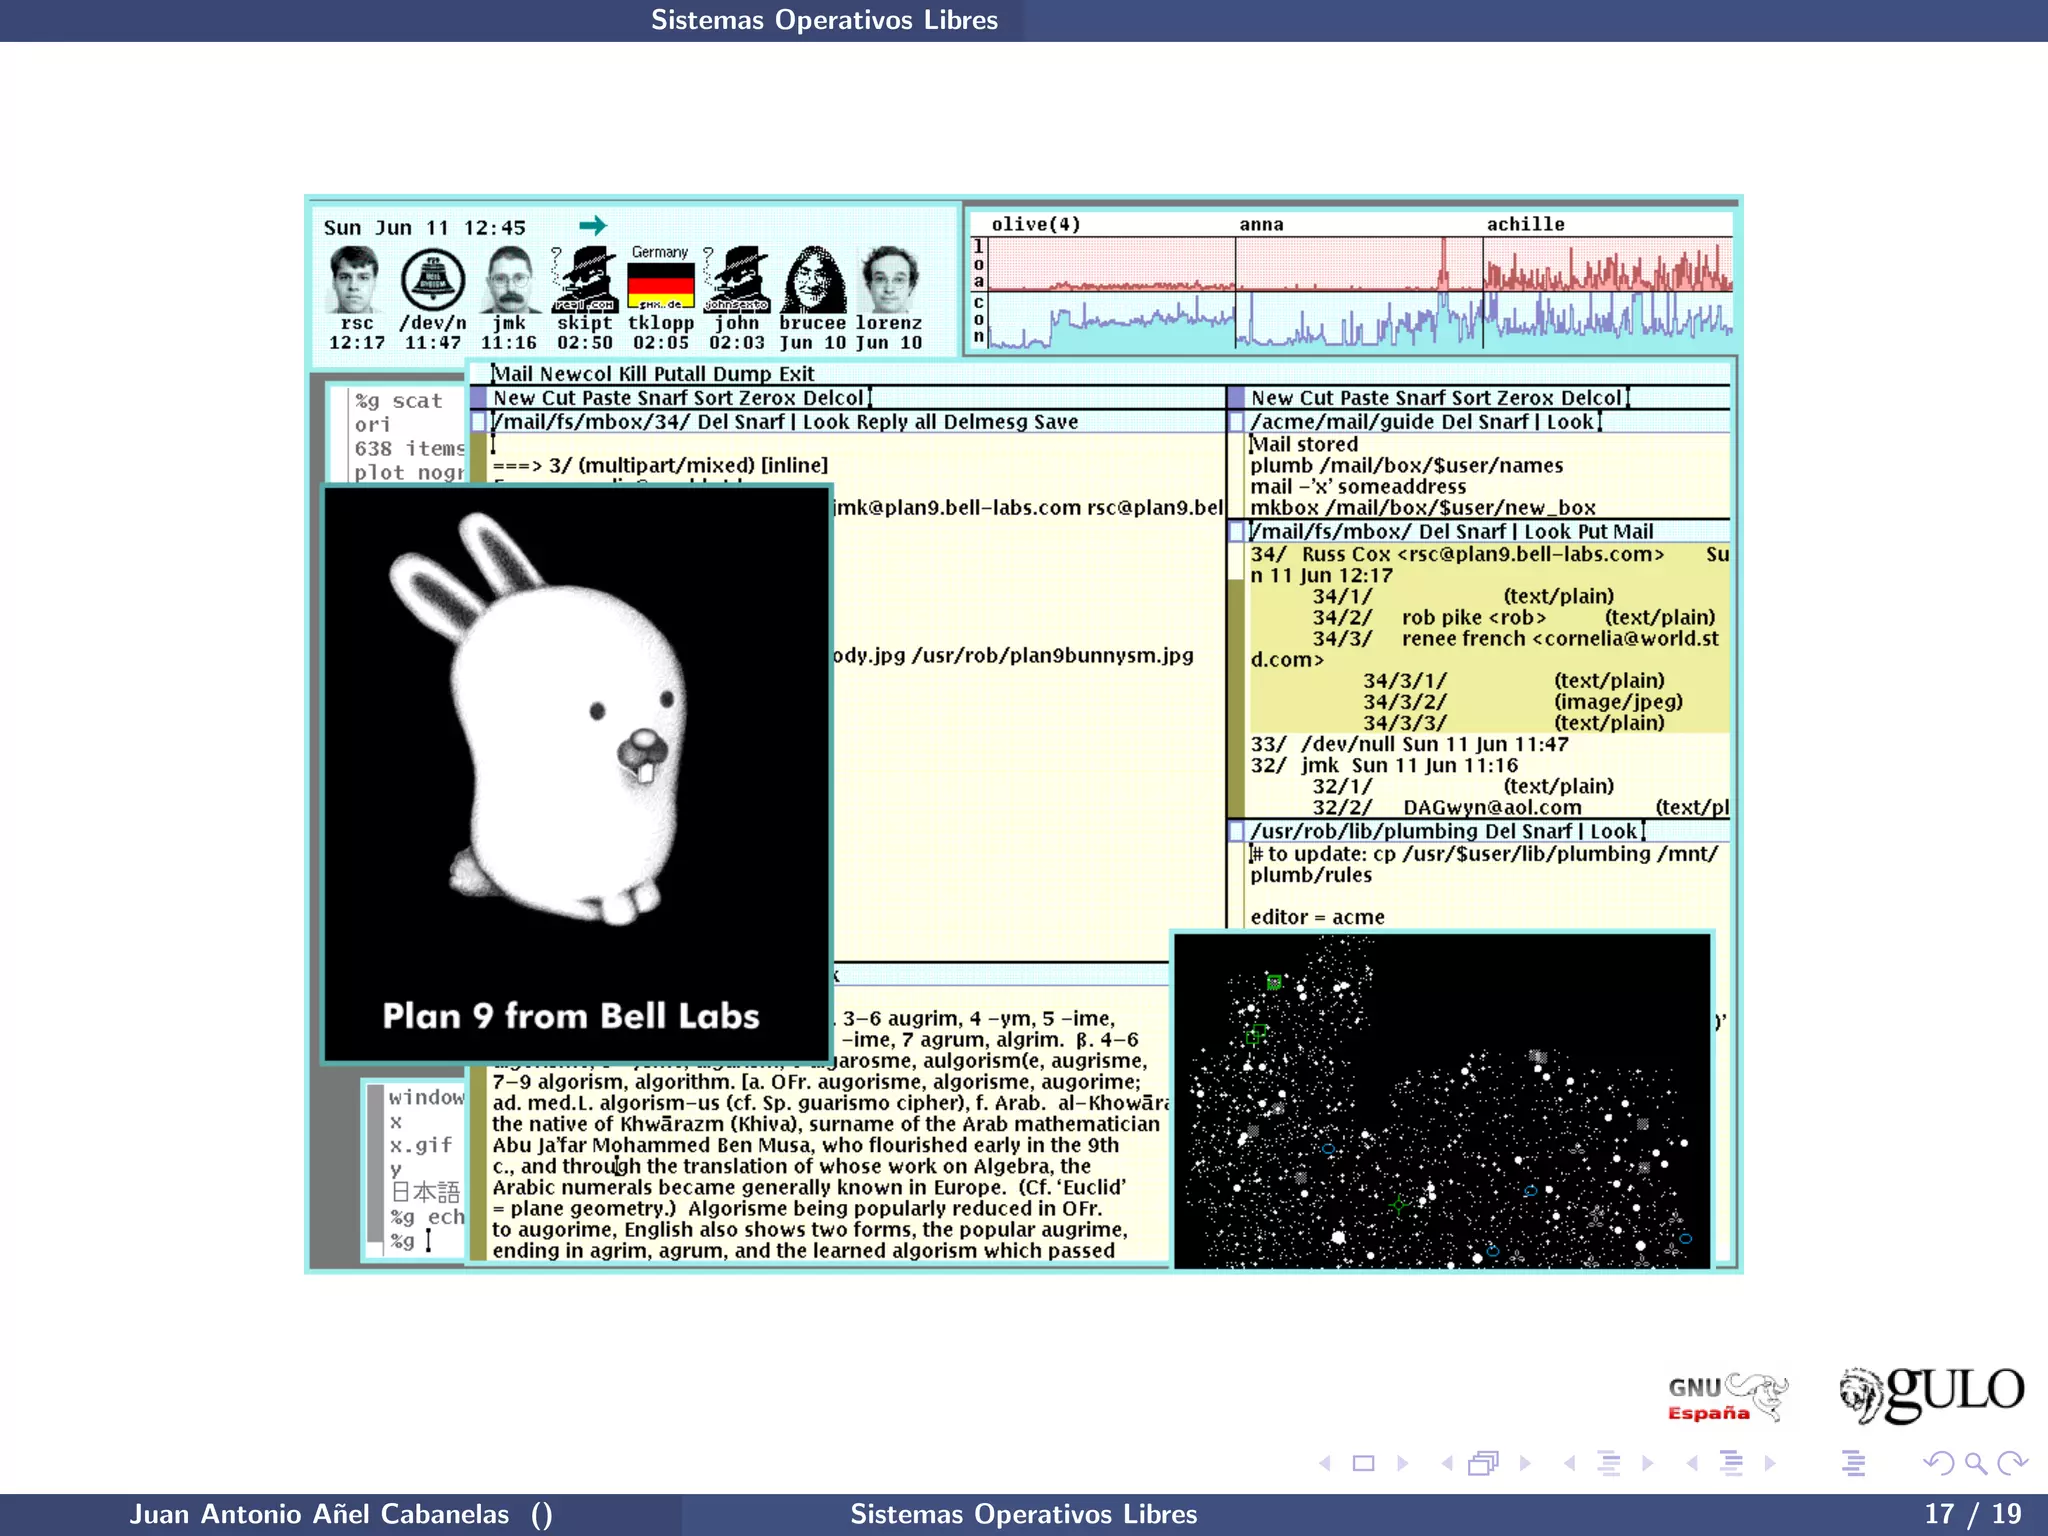2048x1536 pixels.
Task: Click the GULO logo
Action: pyautogui.click(x=1932, y=1394)
